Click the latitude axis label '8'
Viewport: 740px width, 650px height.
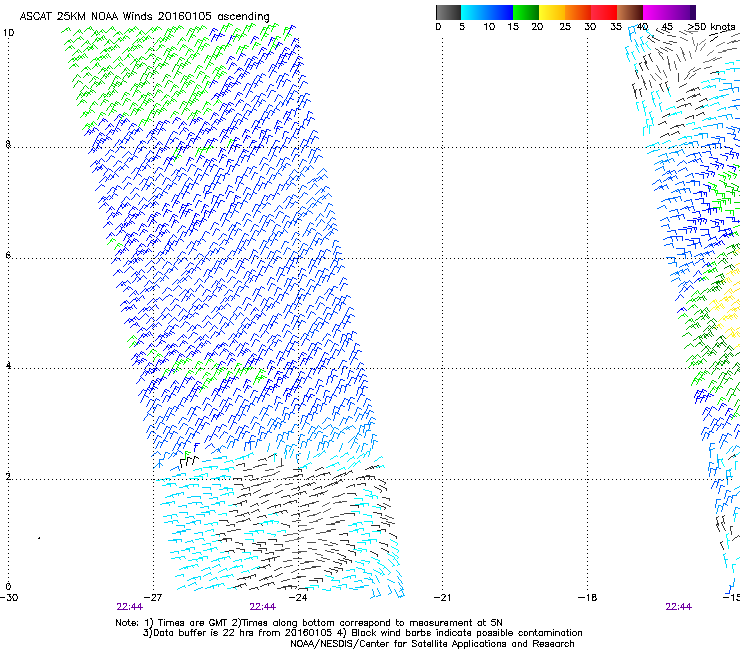pyautogui.click(x=8, y=144)
